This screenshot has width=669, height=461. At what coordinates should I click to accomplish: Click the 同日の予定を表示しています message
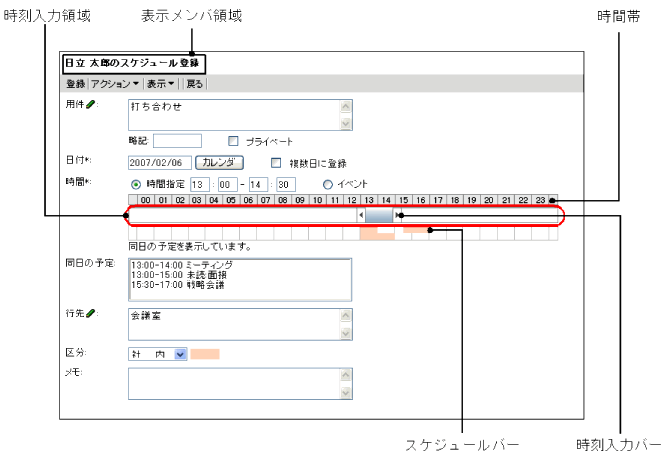click(x=190, y=247)
